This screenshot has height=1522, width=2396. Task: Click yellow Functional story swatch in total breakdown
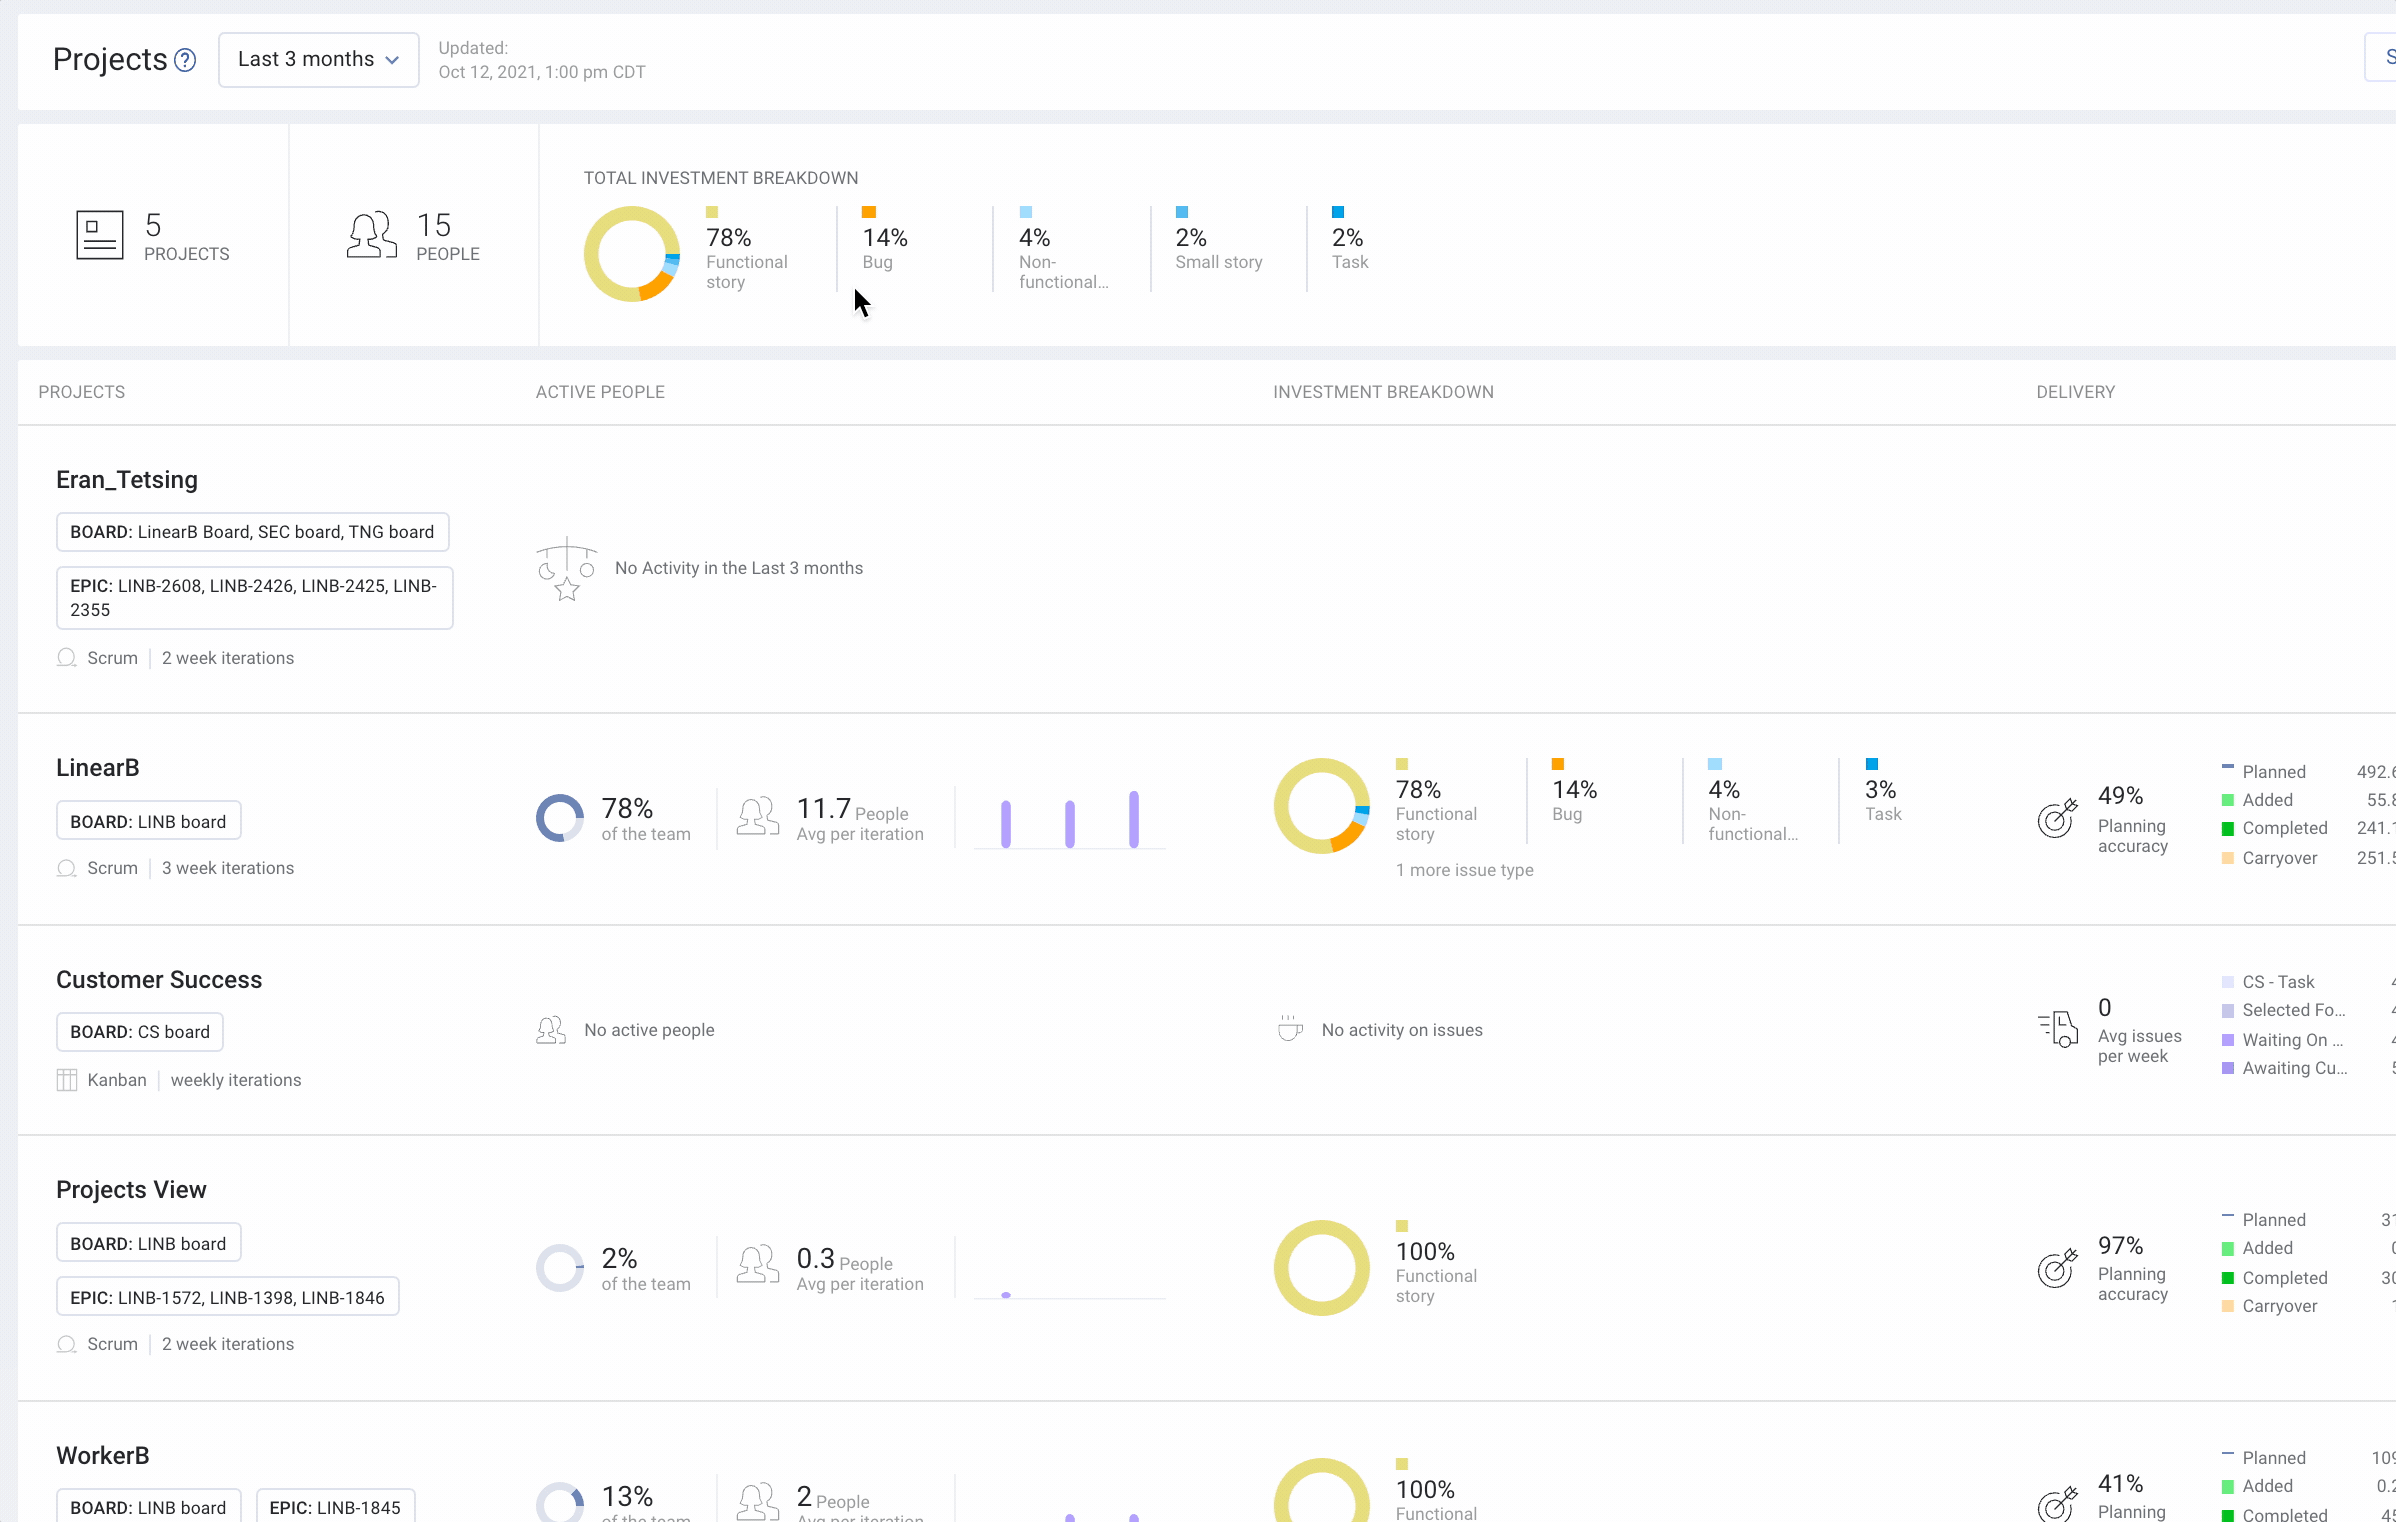click(x=712, y=212)
